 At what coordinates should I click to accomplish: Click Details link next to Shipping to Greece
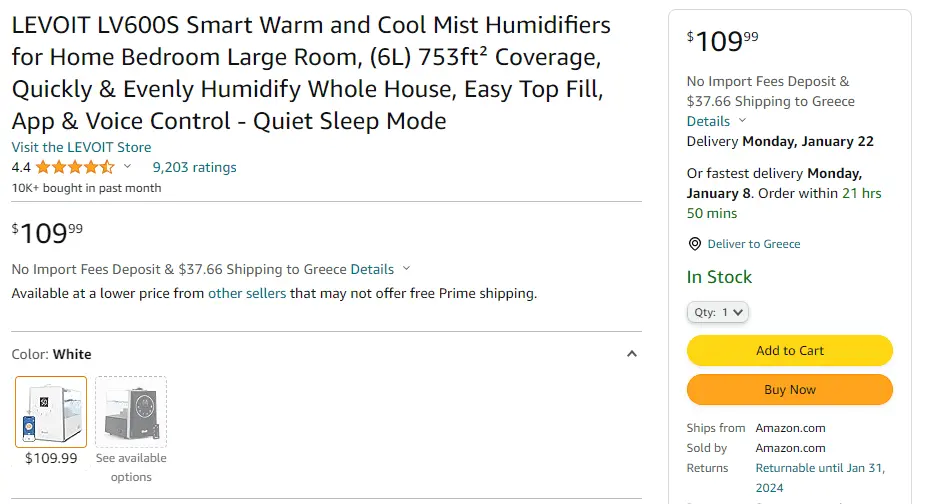(x=372, y=269)
